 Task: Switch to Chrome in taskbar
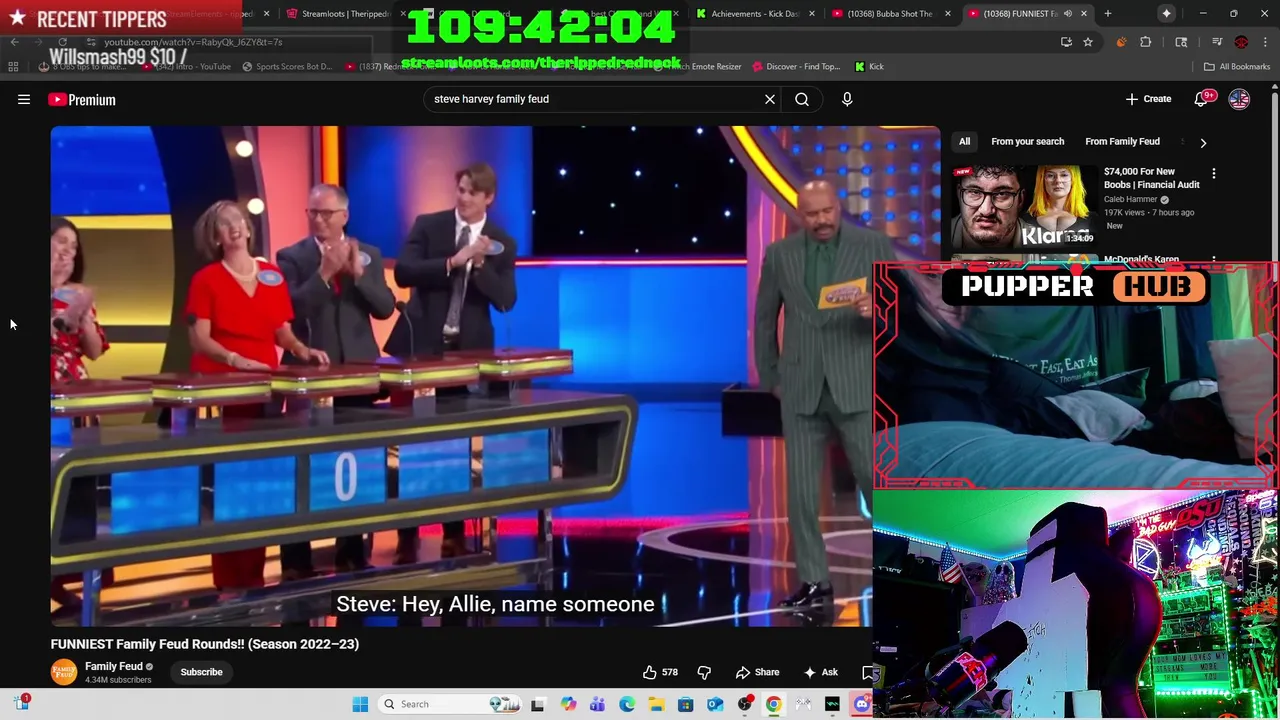click(x=773, y=704)
